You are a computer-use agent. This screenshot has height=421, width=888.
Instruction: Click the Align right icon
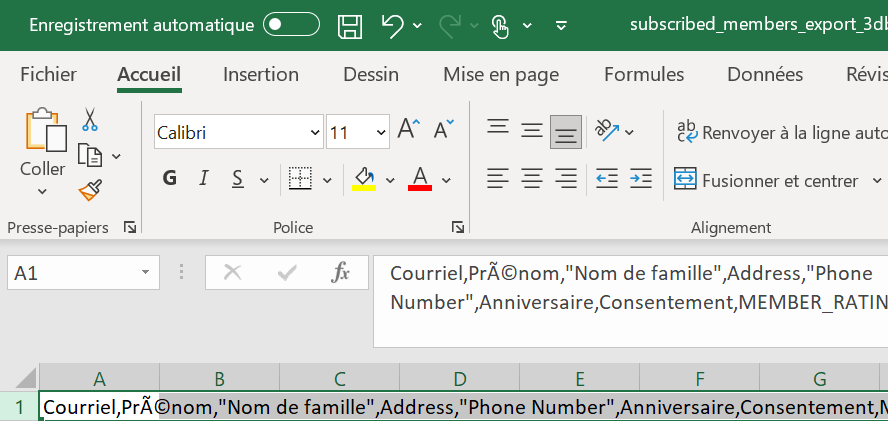(x=566, y=179)
